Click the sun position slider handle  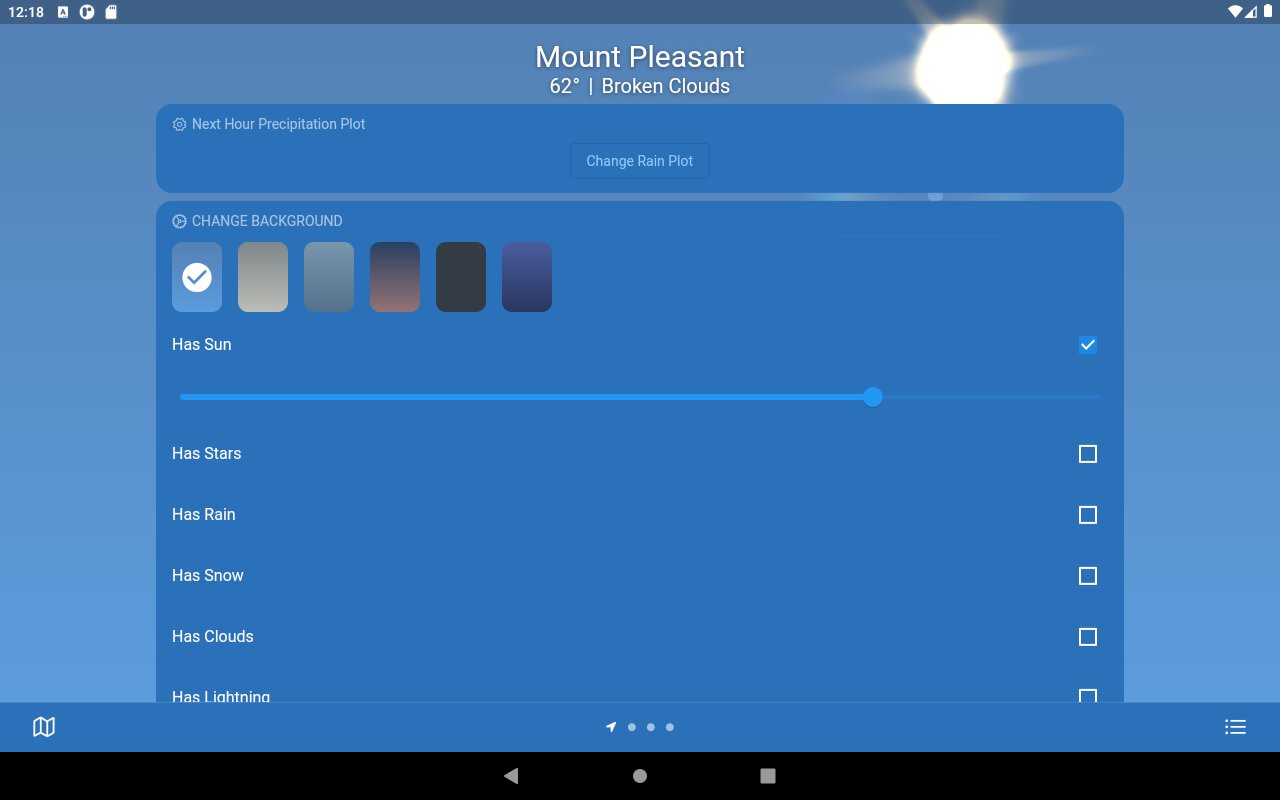pyautogui.click(x=873, y=397)
